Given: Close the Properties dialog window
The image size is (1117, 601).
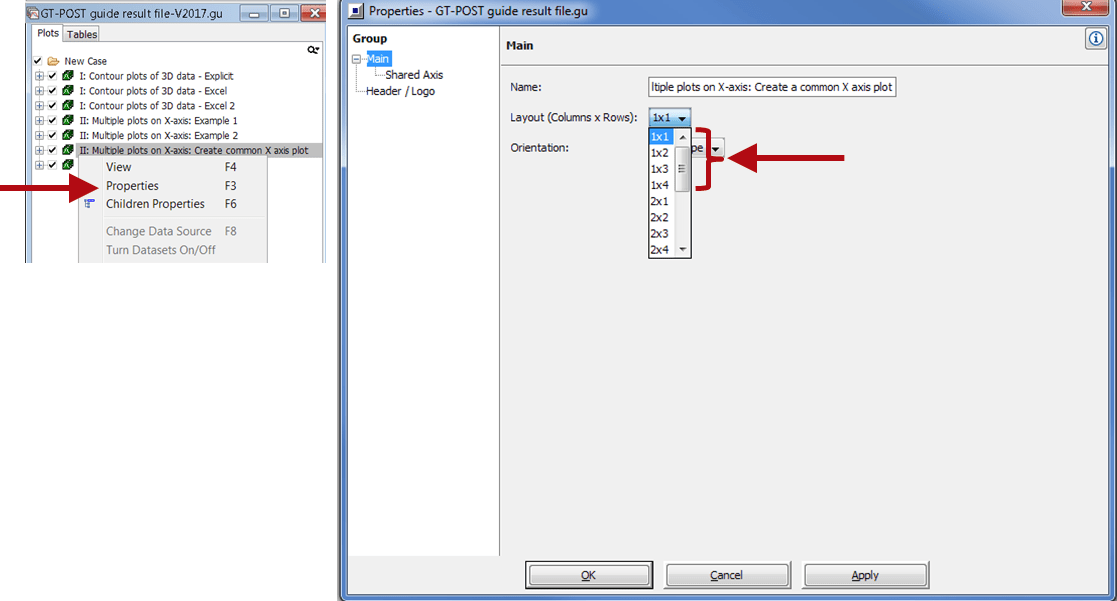Looking at the screenshot, I should (1087, 6).
